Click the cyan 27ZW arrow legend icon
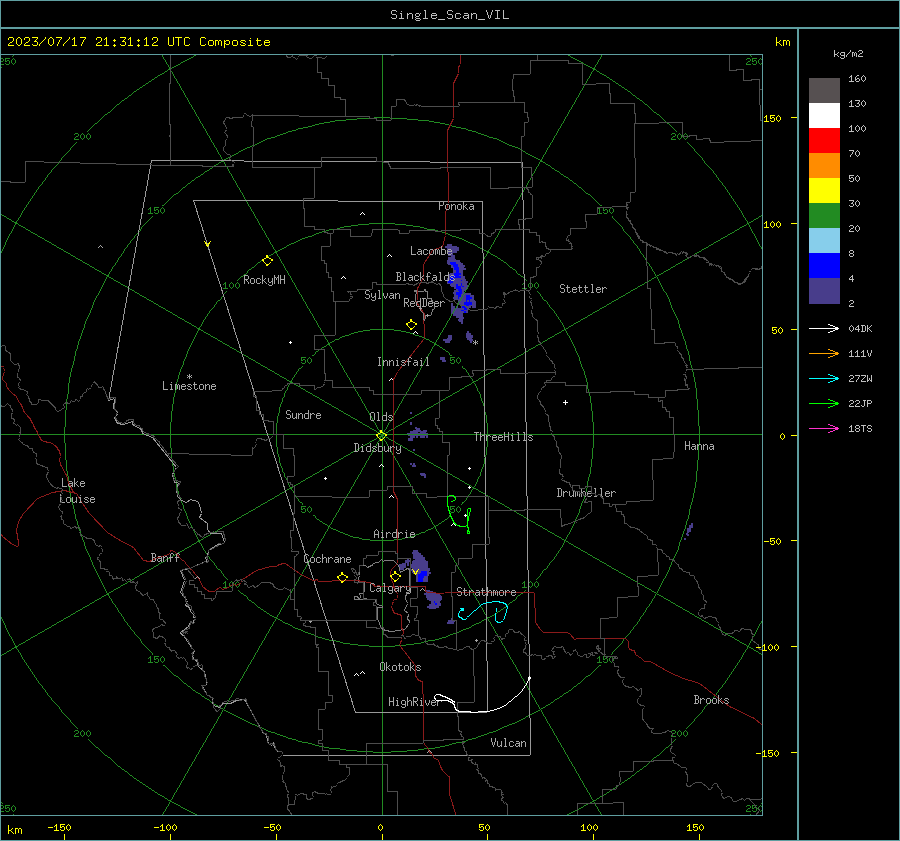 [824, 378]
